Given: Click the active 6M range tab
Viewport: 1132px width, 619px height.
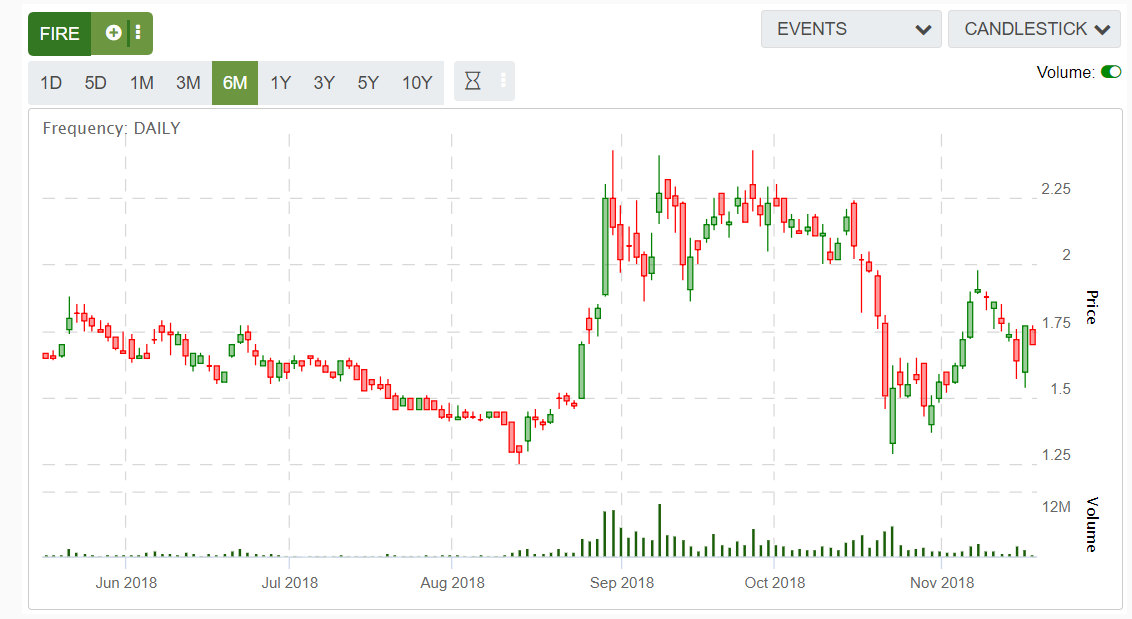Looking at the screenshot, I should 235,83.
